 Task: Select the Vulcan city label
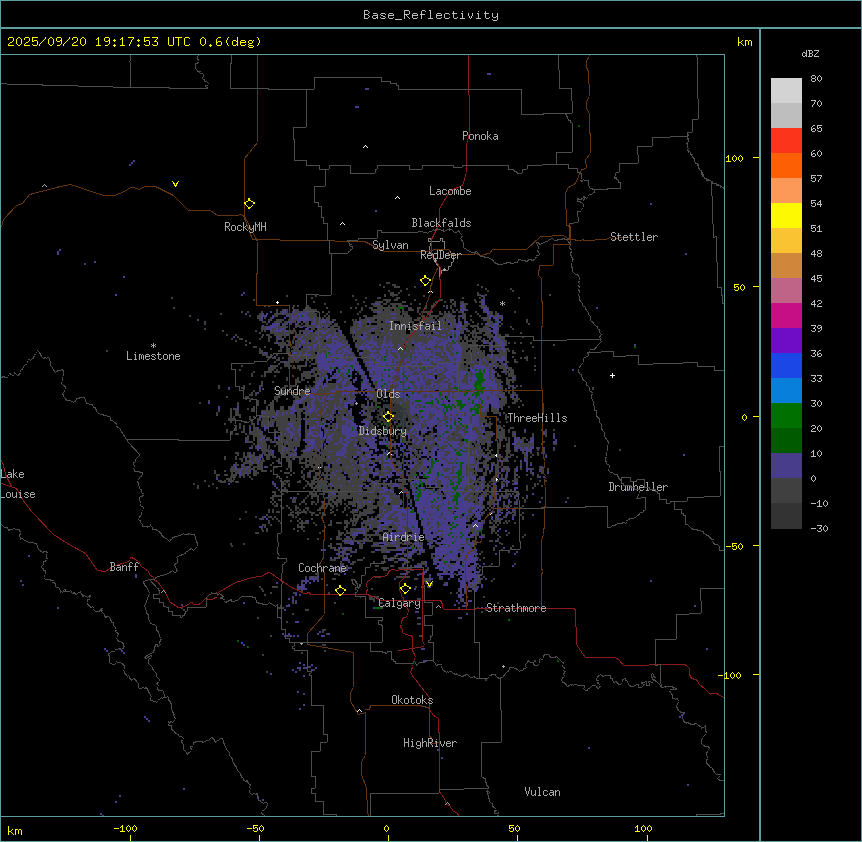(542, 792)
